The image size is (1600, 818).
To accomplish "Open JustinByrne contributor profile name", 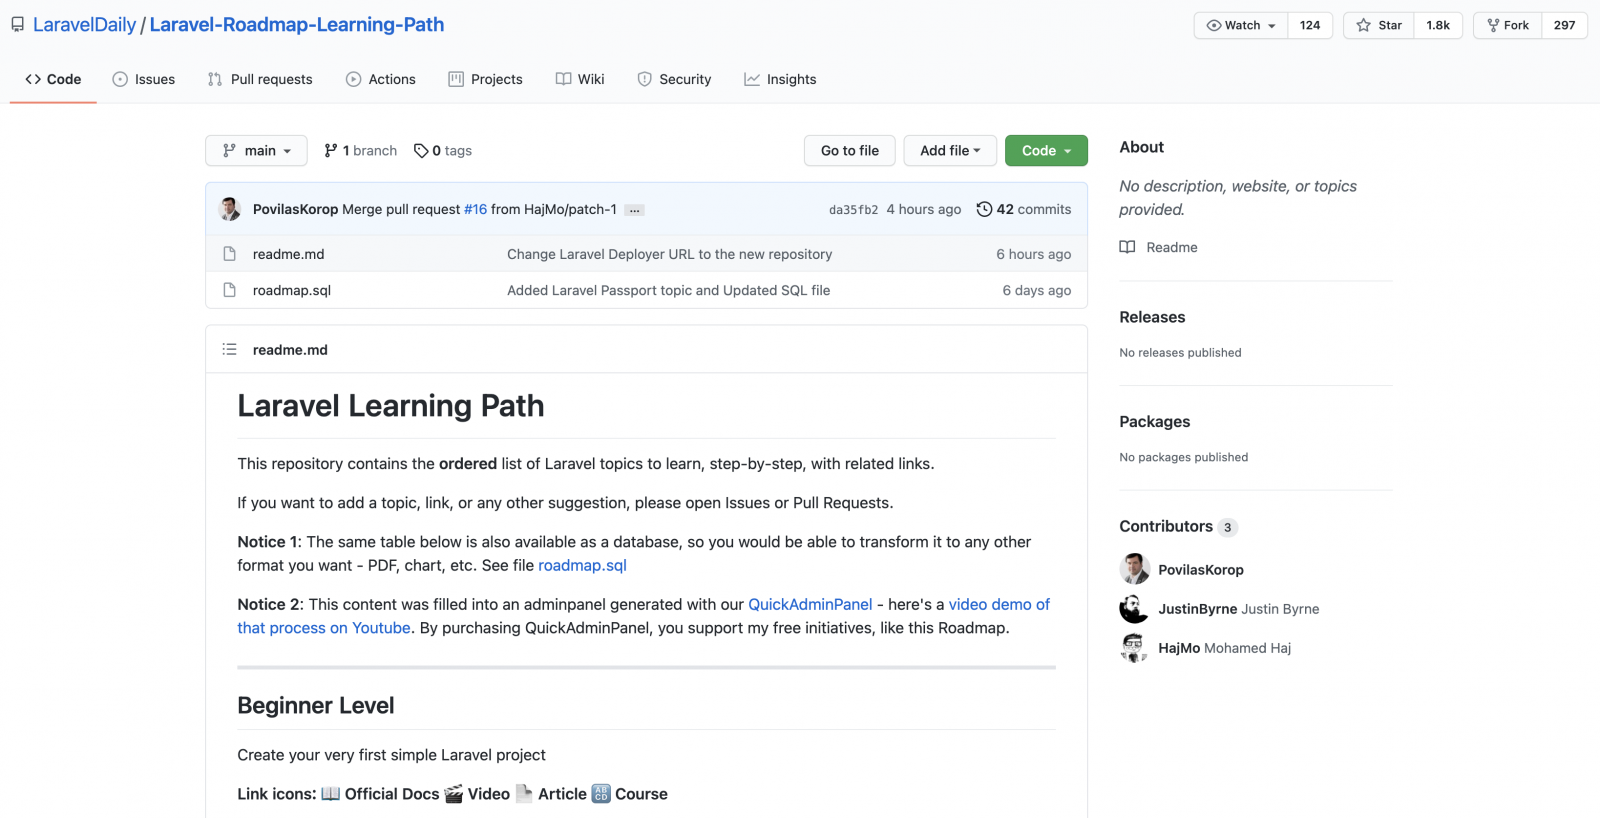I will pos(1198,609).
